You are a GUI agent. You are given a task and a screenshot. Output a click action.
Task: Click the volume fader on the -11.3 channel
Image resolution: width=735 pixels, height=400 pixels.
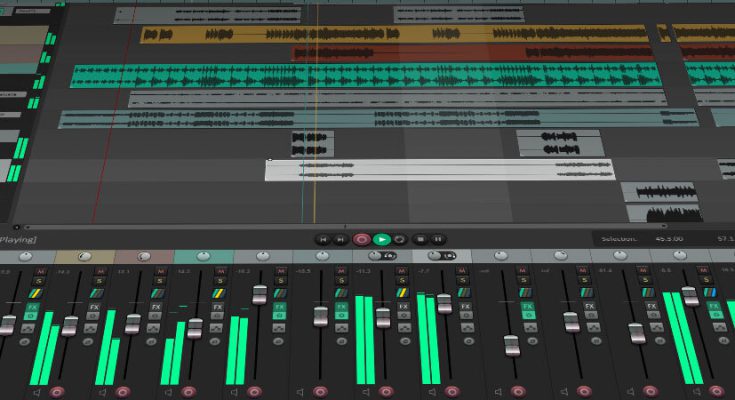pos(382,318)
